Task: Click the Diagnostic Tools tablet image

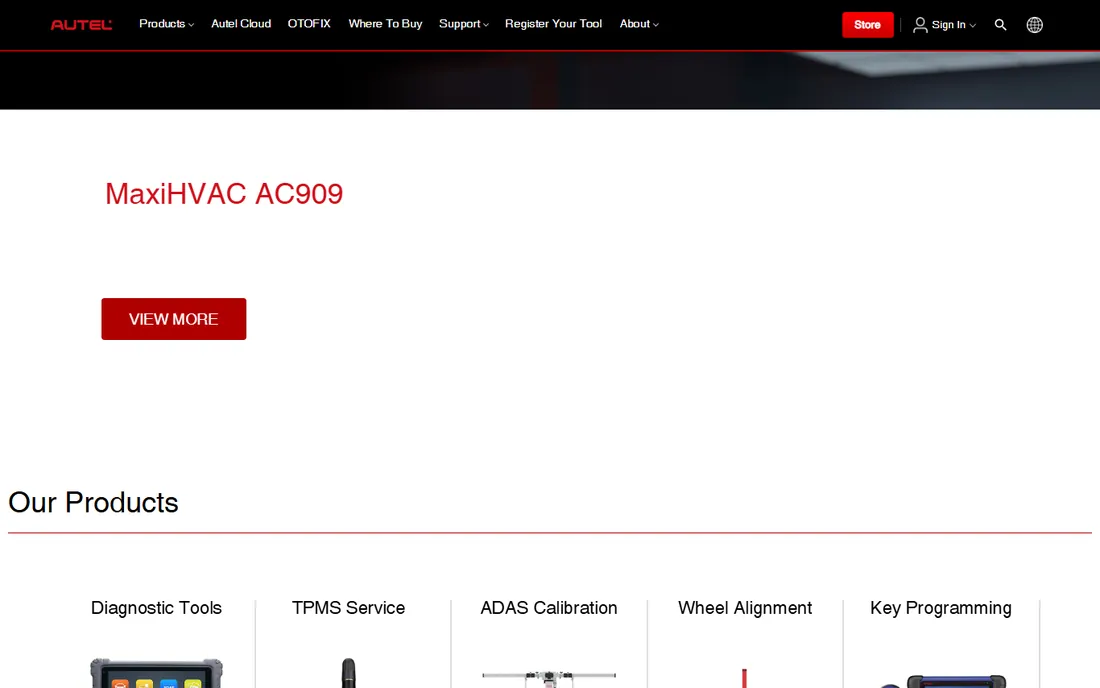Action: (x=156, y=673)
